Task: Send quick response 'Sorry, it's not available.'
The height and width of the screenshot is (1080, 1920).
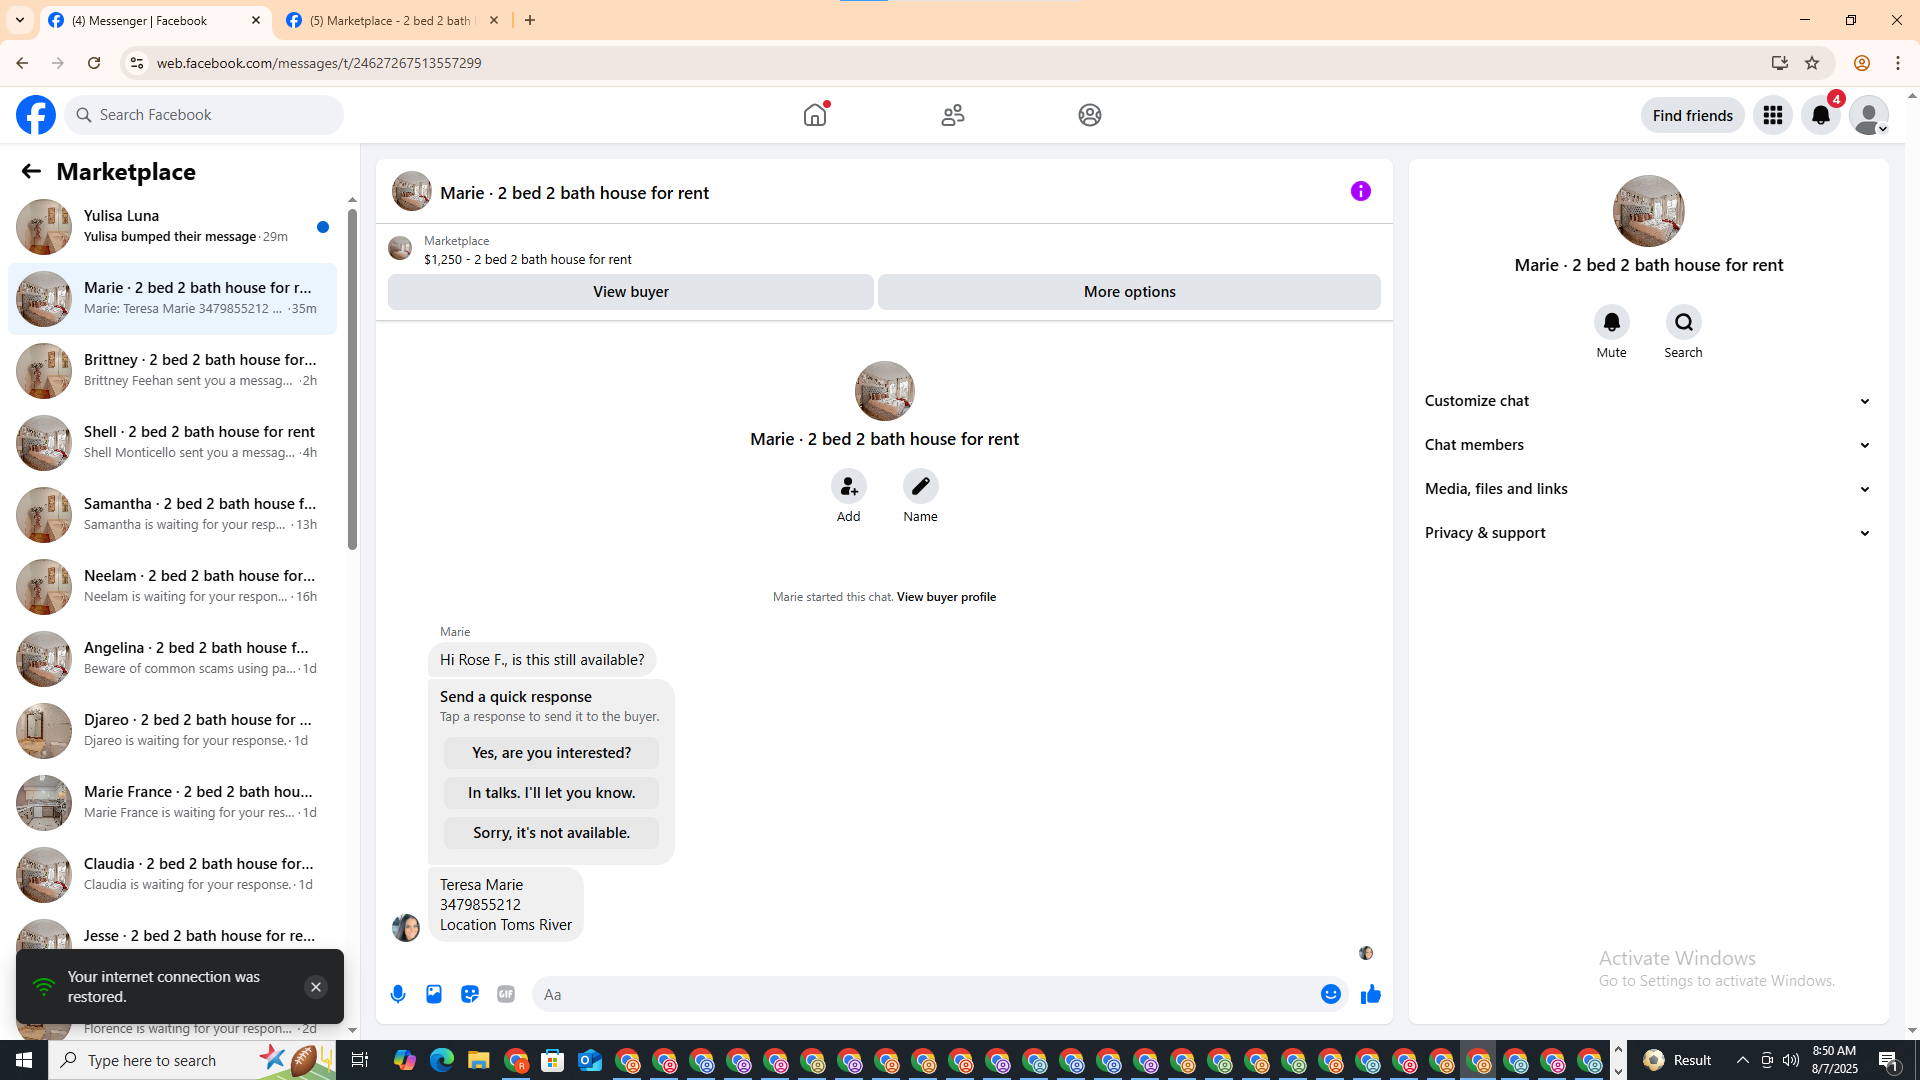Action: click(x=552, y=833)
